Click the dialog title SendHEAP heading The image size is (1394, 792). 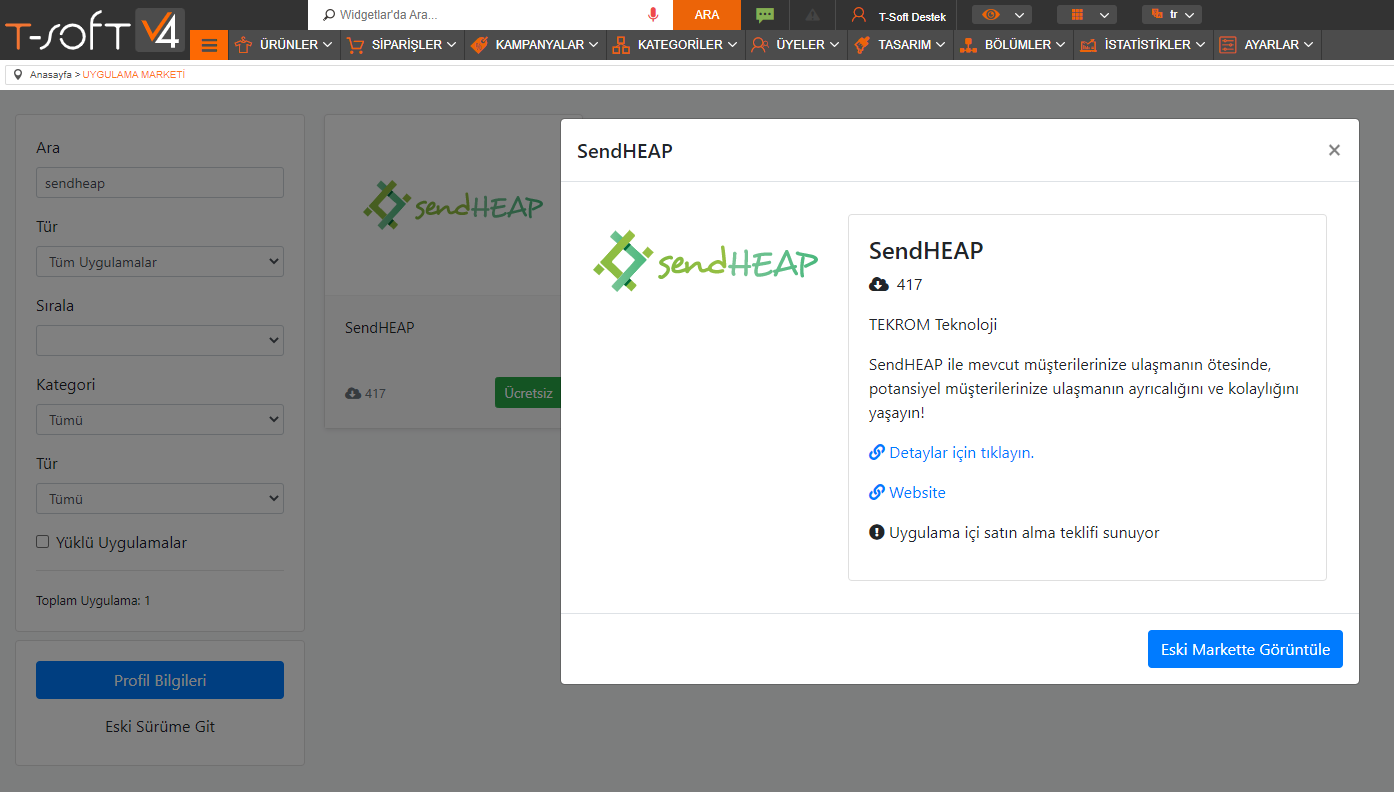[x=625, y=151]
